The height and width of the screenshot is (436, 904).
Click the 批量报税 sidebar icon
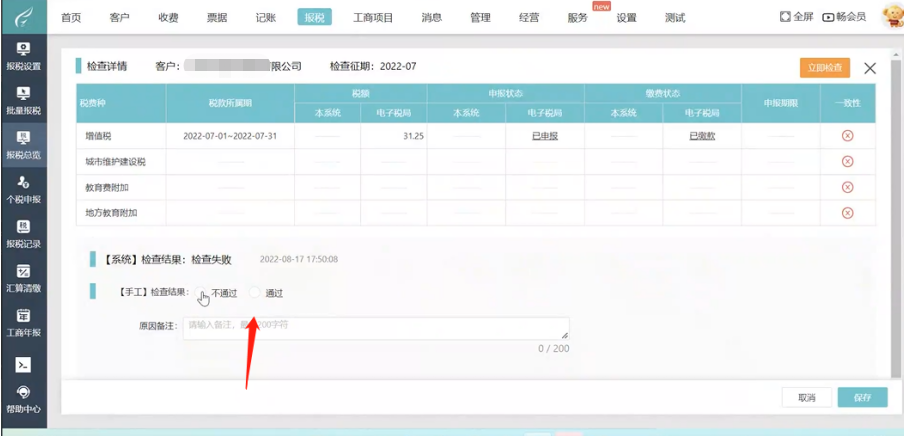click(x=23, y=100)
